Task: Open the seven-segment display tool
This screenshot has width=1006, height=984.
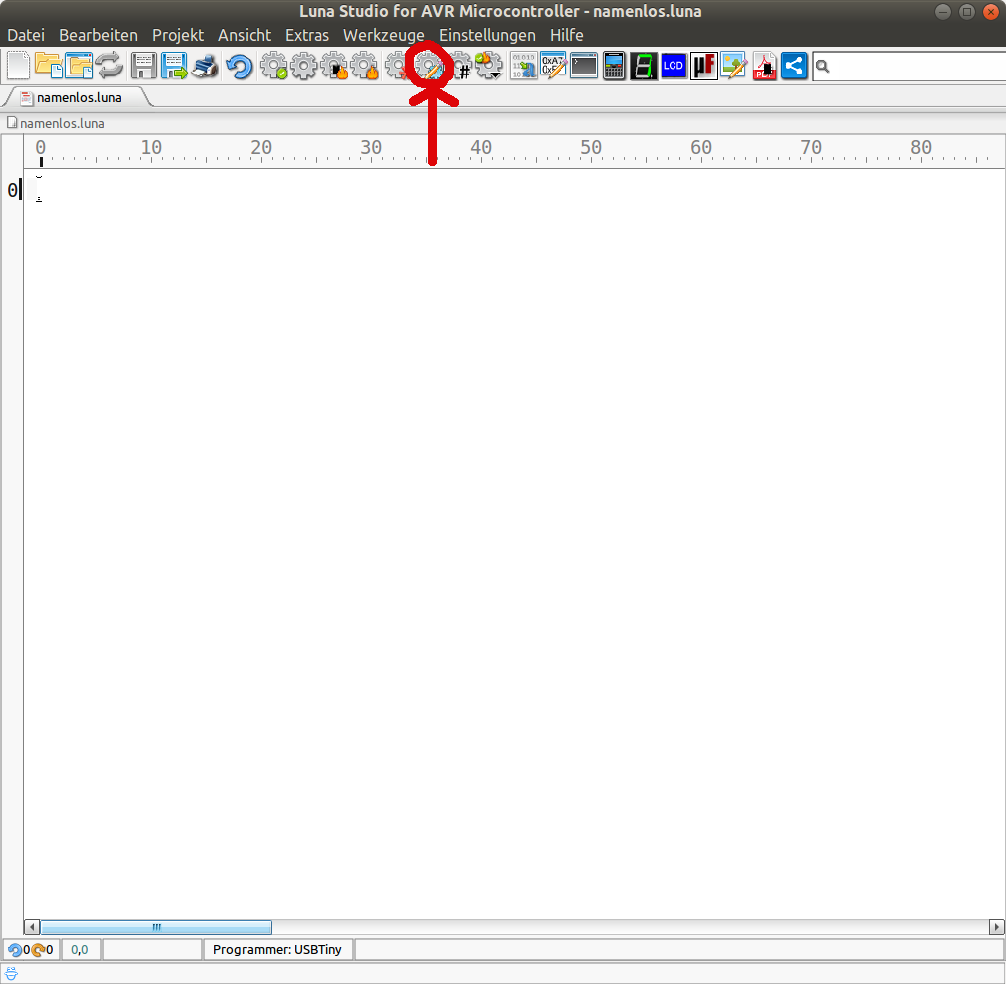Action: point(644,66)
